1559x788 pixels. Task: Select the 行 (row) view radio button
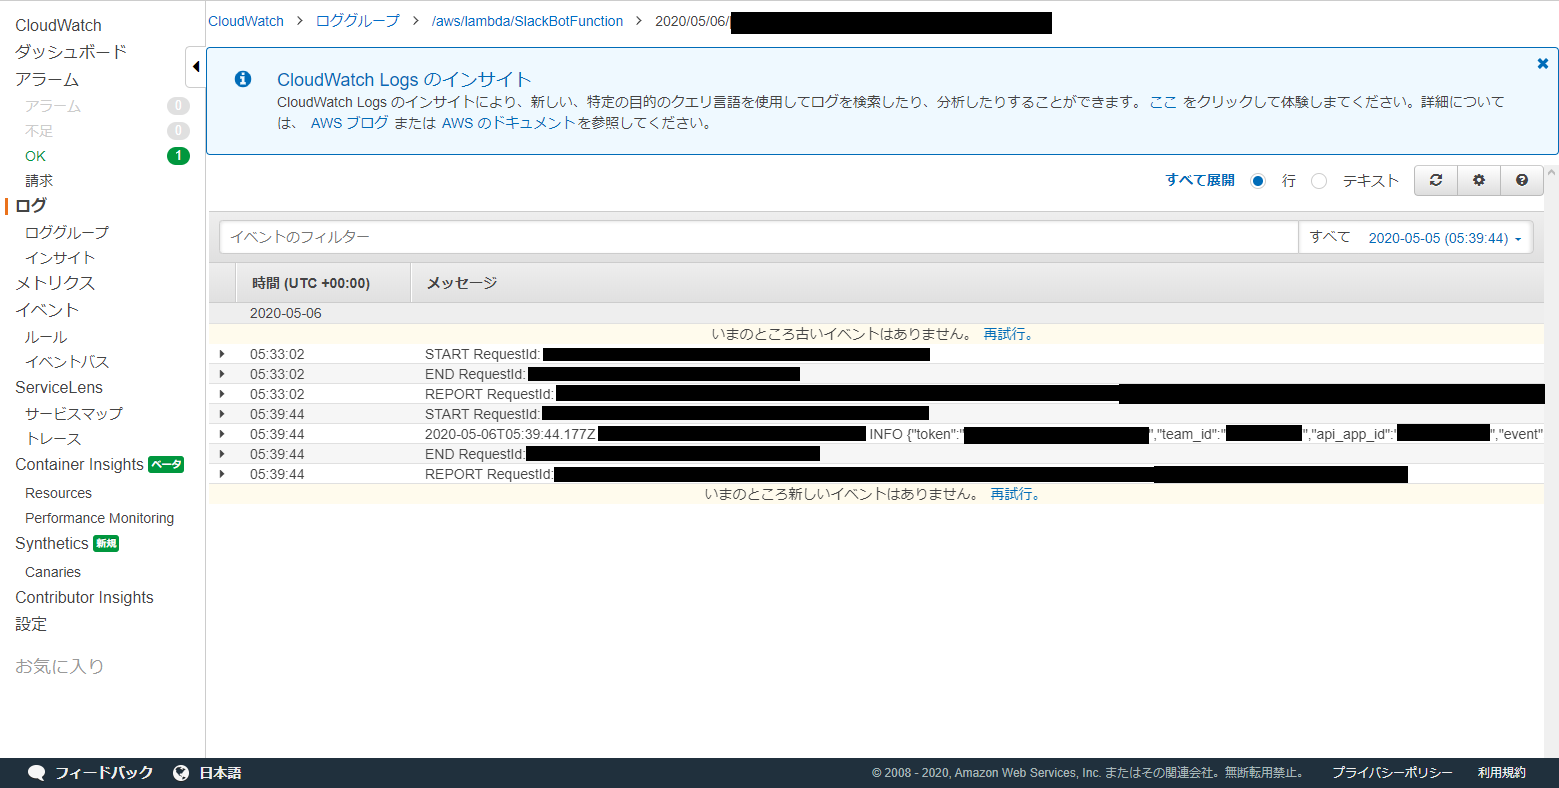pyautogui.click(x=1258, y=181)
